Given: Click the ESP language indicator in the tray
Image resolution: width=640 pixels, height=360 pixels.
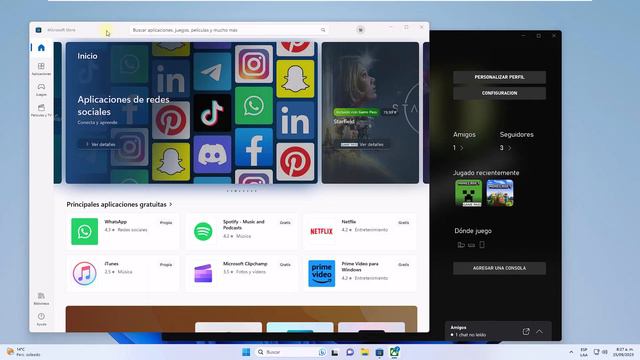Looking at the screenshot, I should coord(584,352).
